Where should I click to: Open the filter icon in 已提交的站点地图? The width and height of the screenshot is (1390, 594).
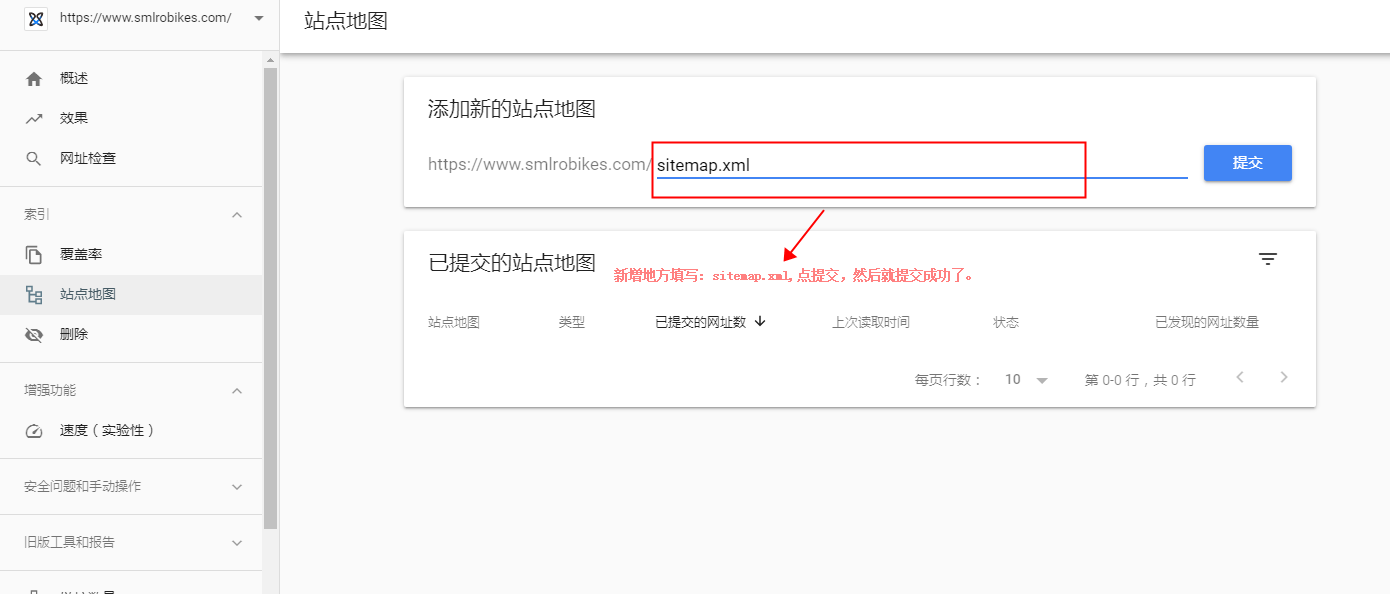(1267, 260)
